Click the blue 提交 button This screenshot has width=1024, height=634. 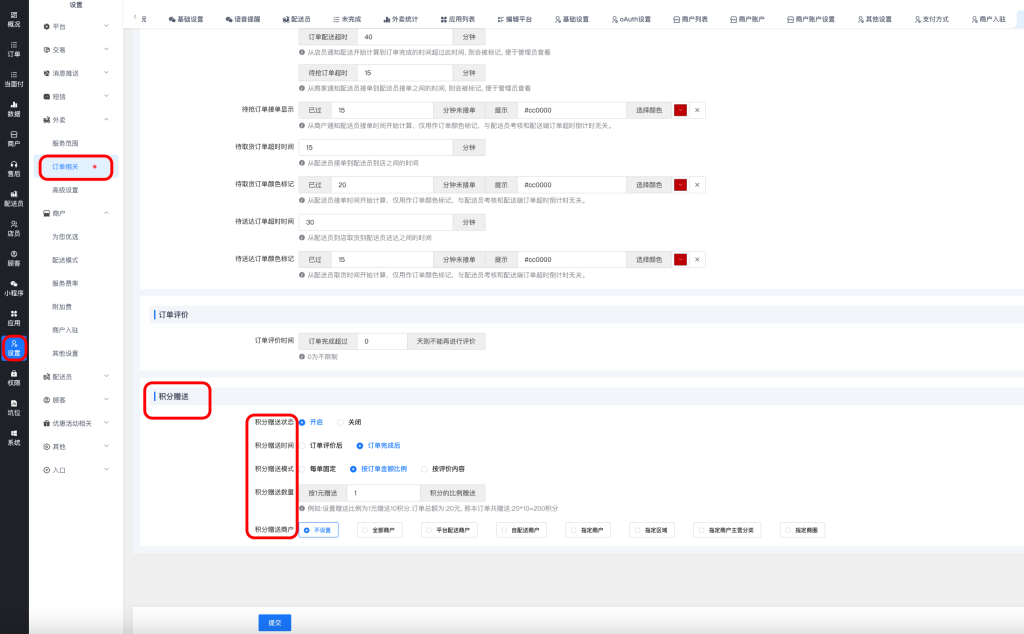[x=274, y=622]
